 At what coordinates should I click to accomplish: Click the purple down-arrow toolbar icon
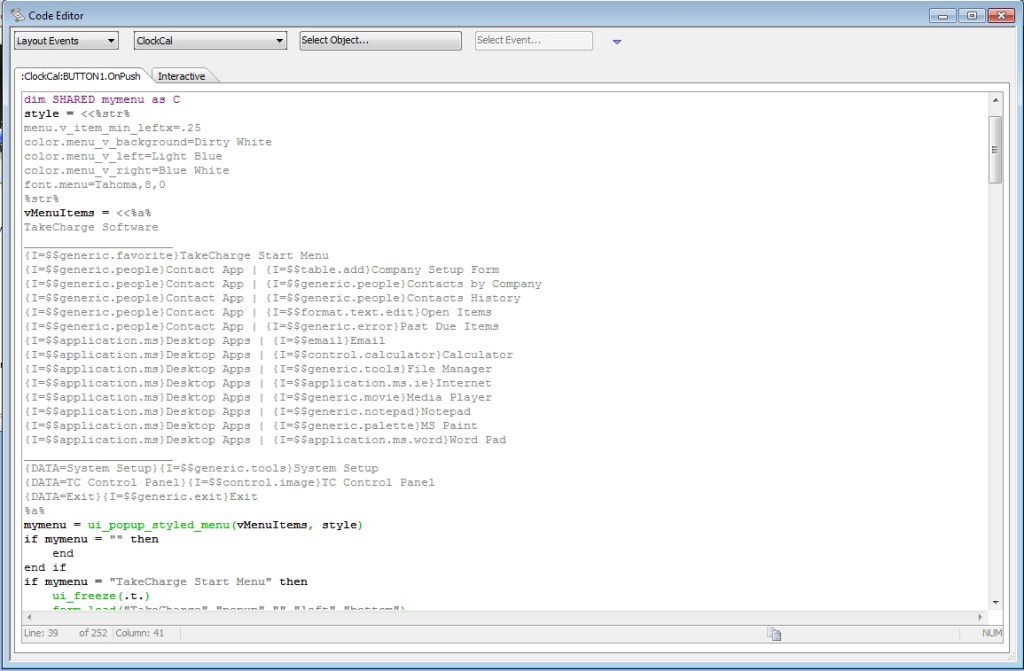[x=617, y=41]
